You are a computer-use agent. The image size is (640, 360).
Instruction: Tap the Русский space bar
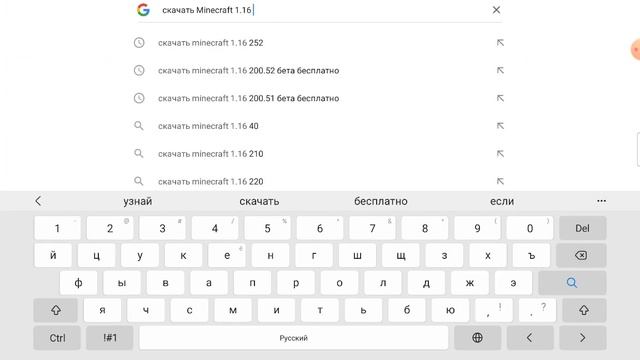(x=293, y=338)
